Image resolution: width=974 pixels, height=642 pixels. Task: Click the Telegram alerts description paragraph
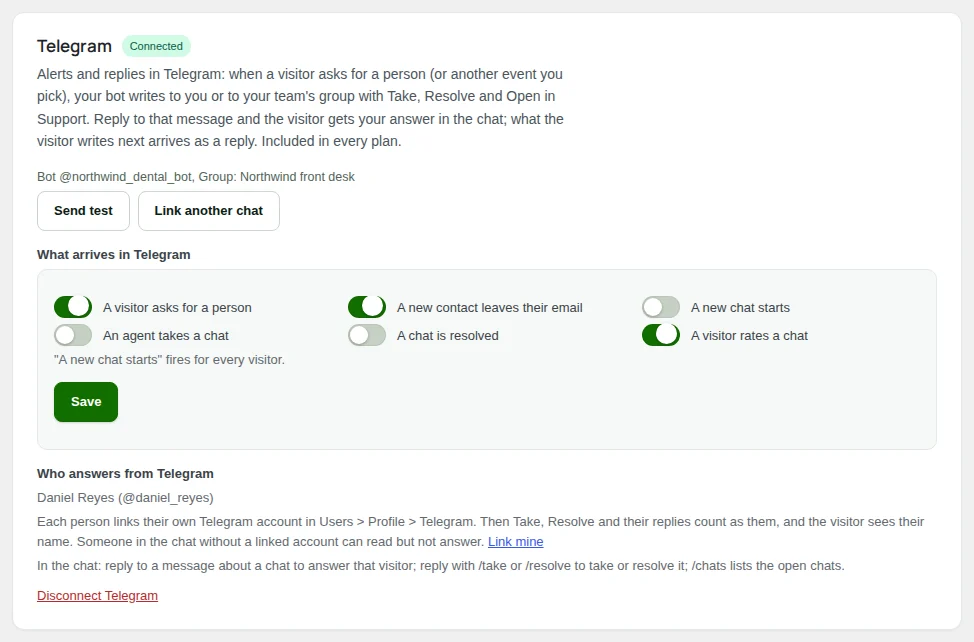coord(301,107)
